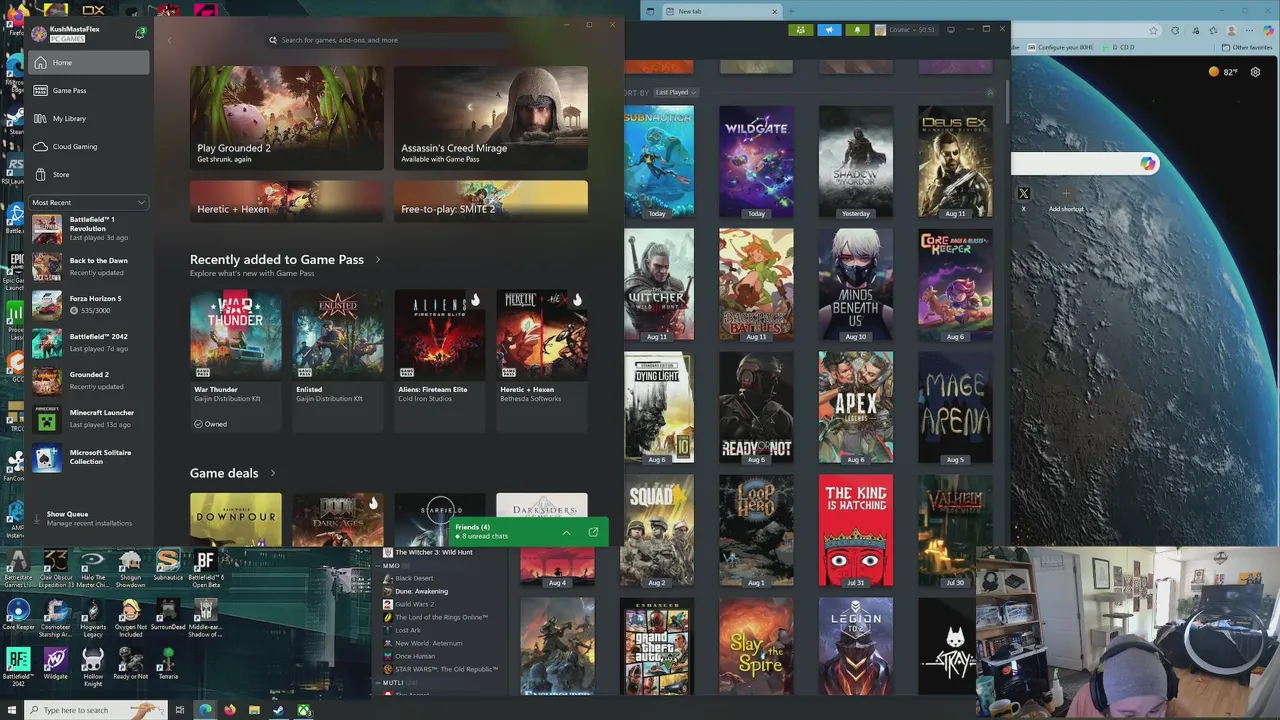Click the Windows Start button
Image resolution: width=1280 pixels, height=720 pixels.
click(11, 710)
